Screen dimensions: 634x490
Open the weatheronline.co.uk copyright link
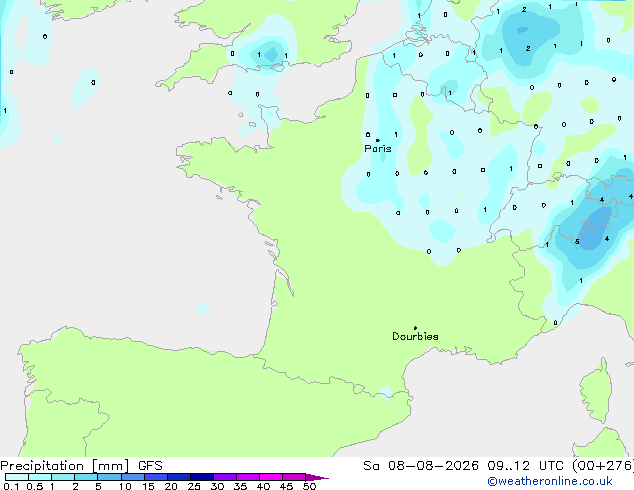(x=550, y=481)
